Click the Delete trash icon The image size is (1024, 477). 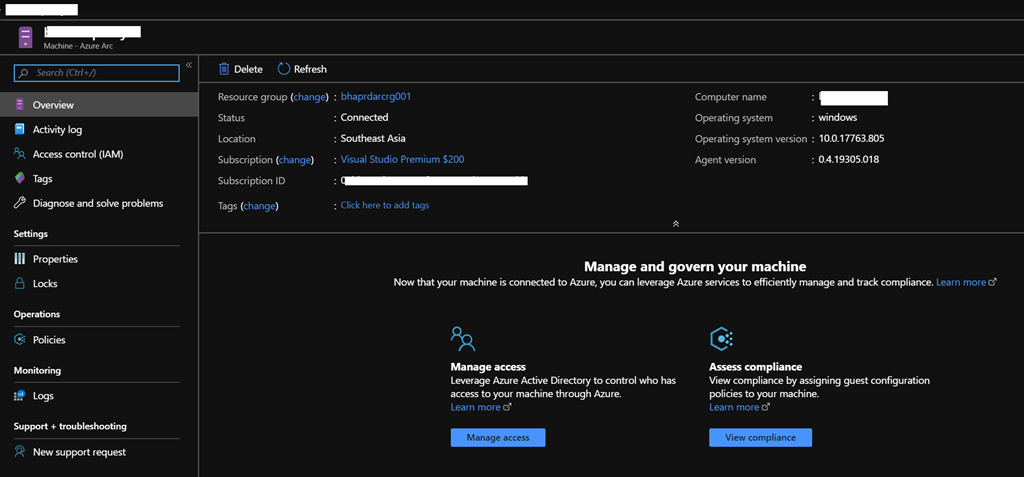point(224,69)
